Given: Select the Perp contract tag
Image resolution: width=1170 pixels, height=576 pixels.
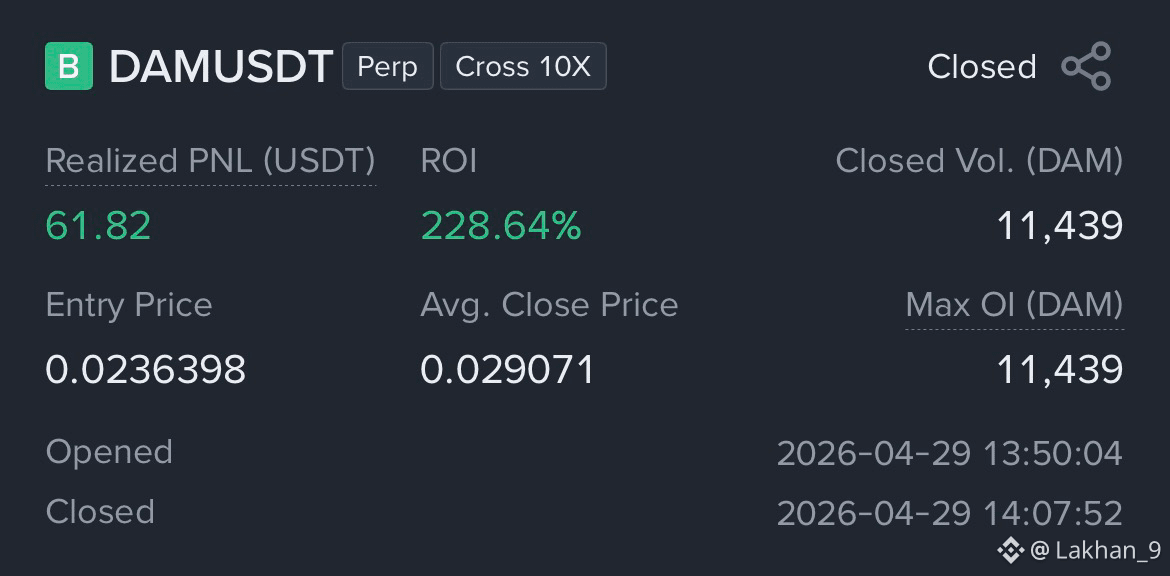Looking at the screenshot, I should (387, 66).
